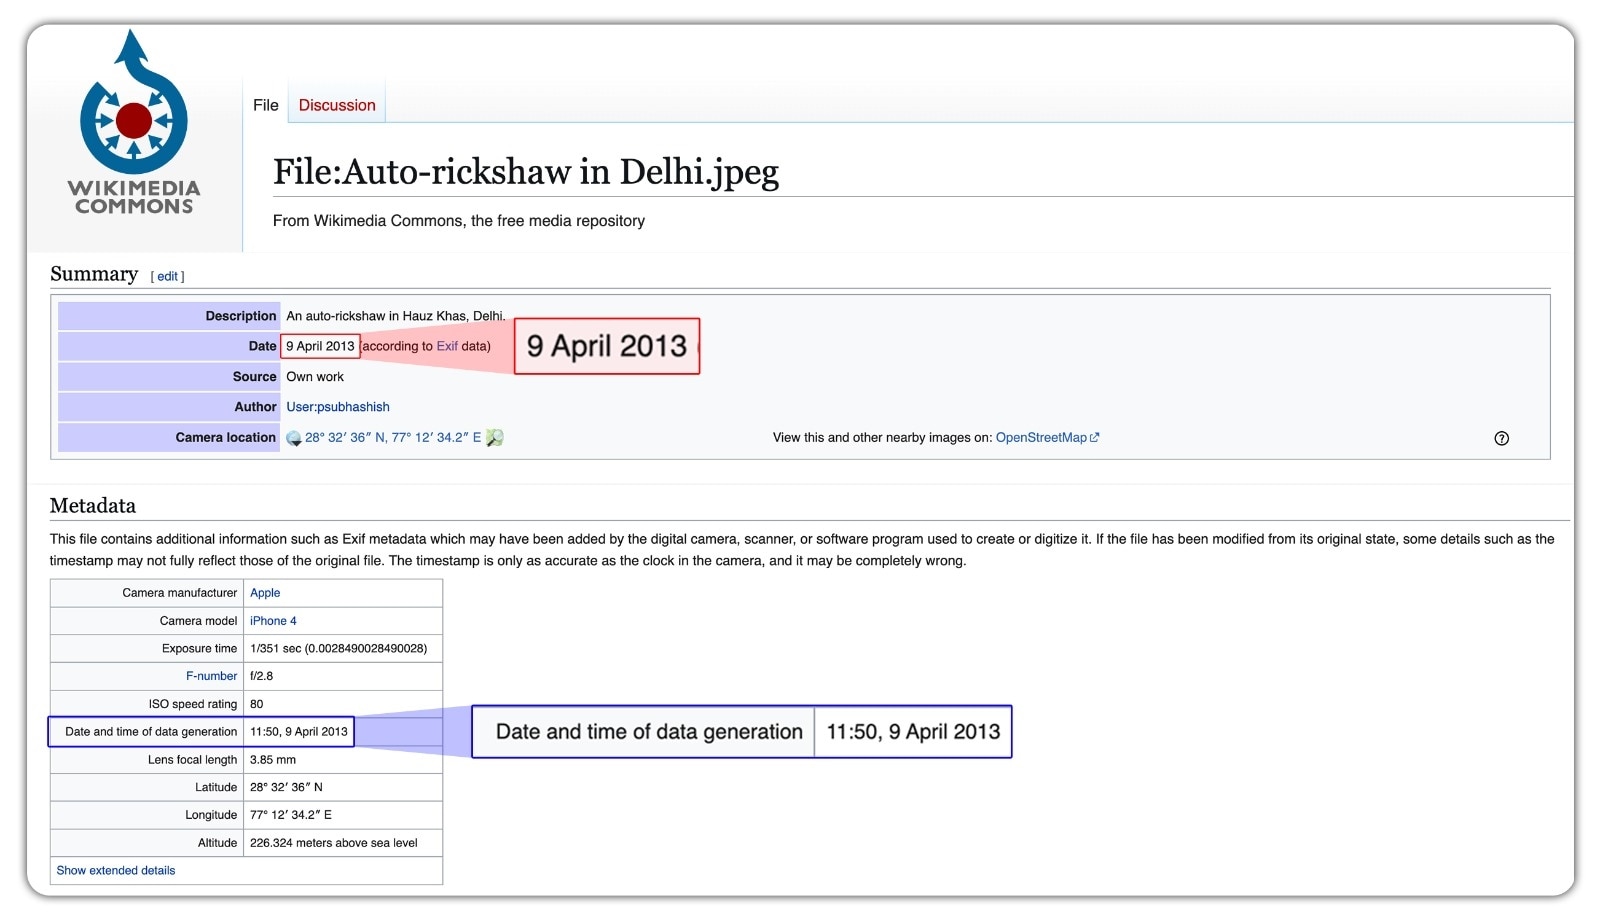The image size is (1600, 922).
Task: Open the iPhone 4 camera model link
Action: (x=273, y=621)
